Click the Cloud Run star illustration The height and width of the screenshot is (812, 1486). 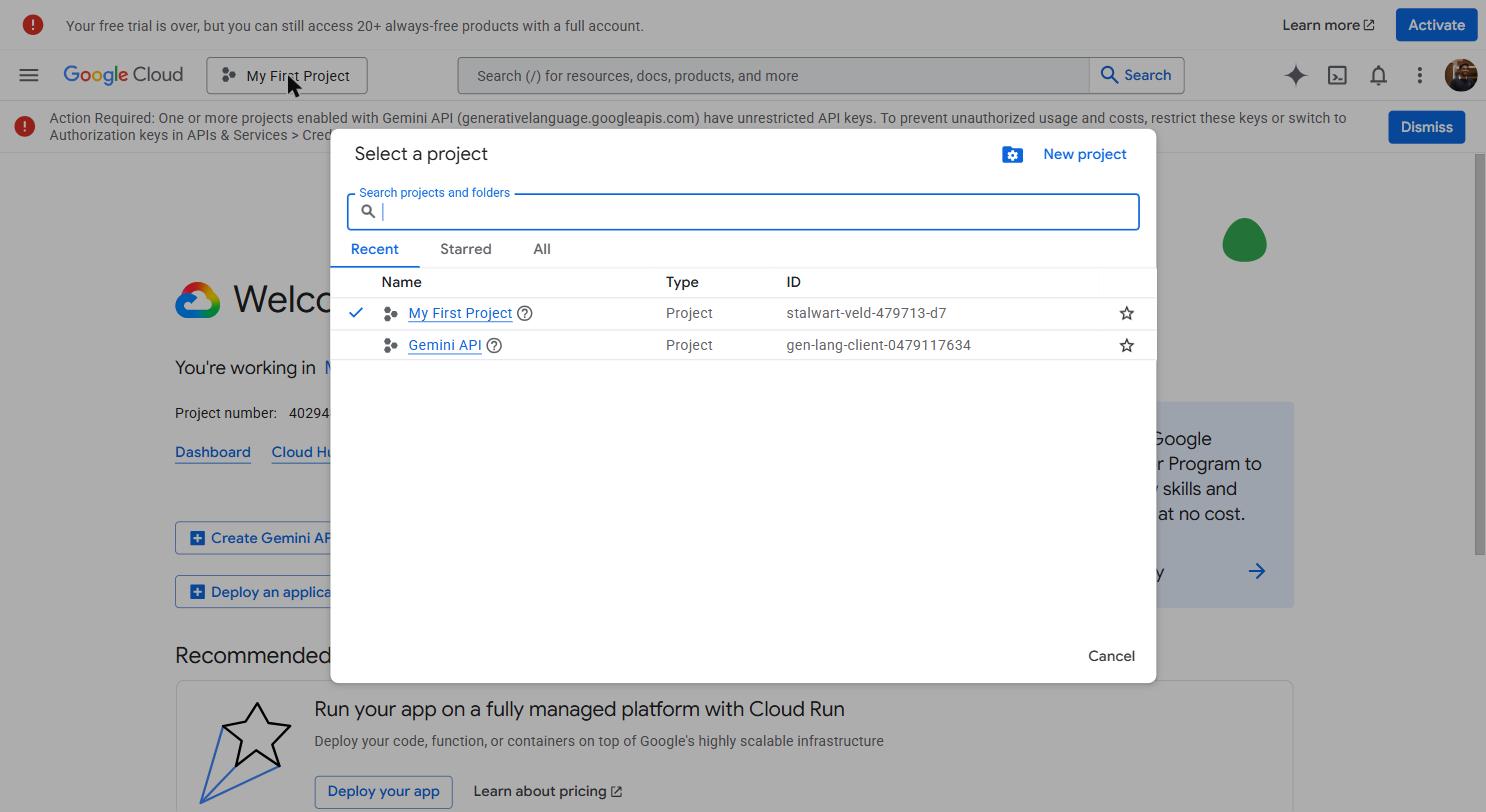[x=246, y=752]
